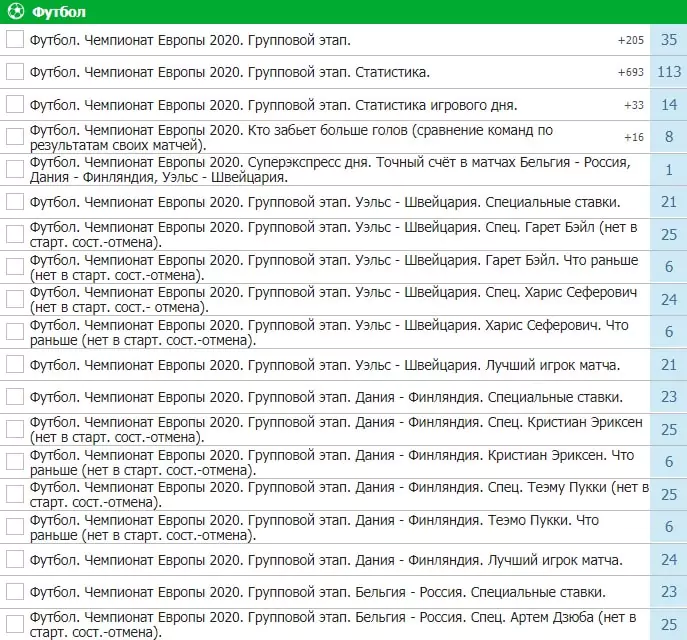This screenshot has width=687, height=640.
Task: Tick checkbox for 'Групповой этап.' row
Action: coord(15,39)
